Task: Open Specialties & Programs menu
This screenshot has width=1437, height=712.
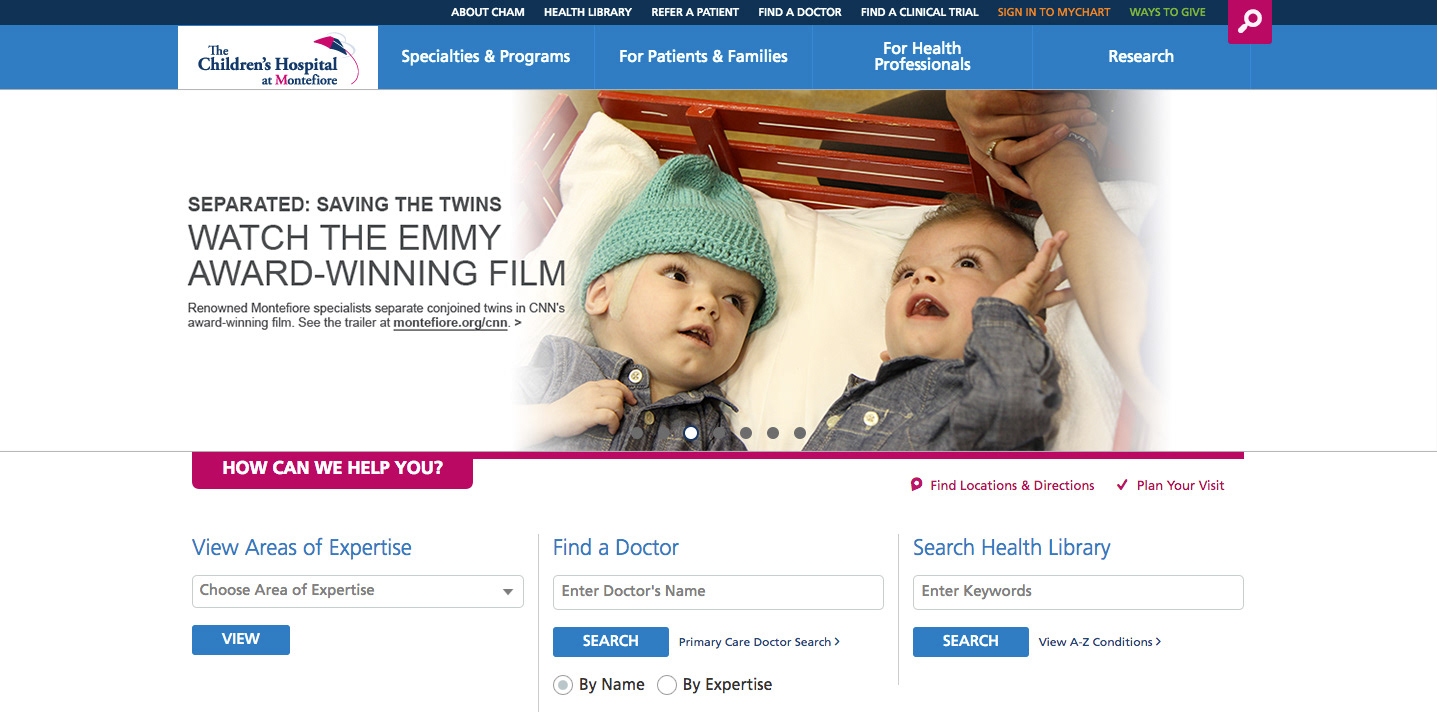Action: point(486,57)
